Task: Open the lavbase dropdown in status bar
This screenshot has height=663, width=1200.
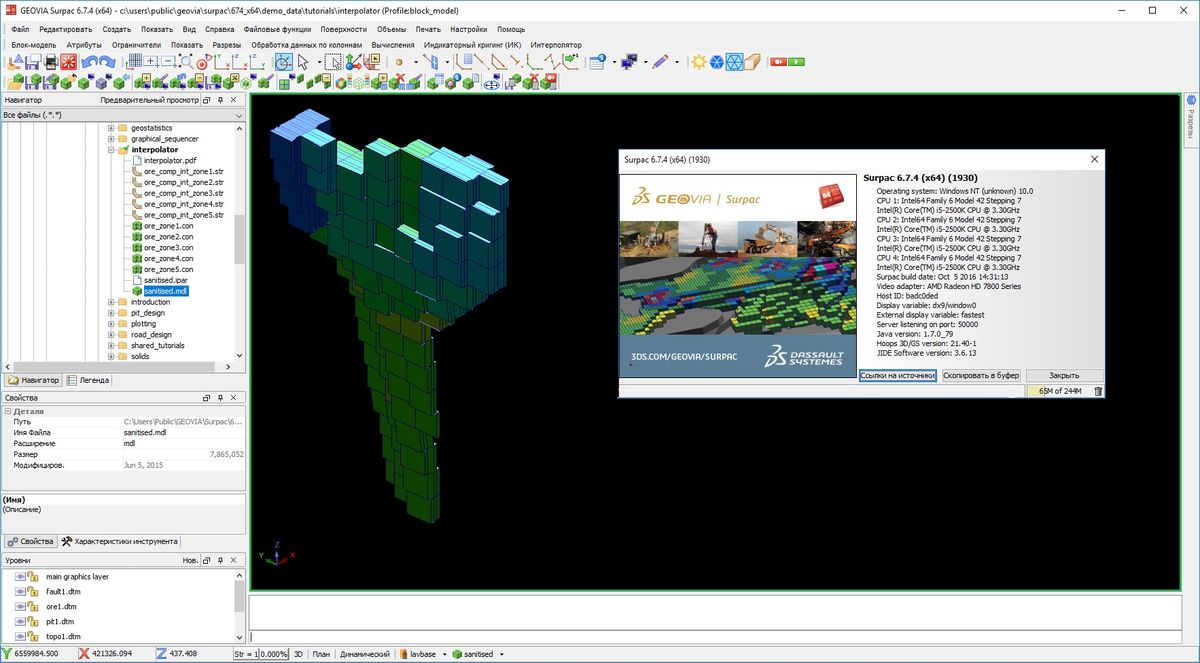Action: [444, 654]
